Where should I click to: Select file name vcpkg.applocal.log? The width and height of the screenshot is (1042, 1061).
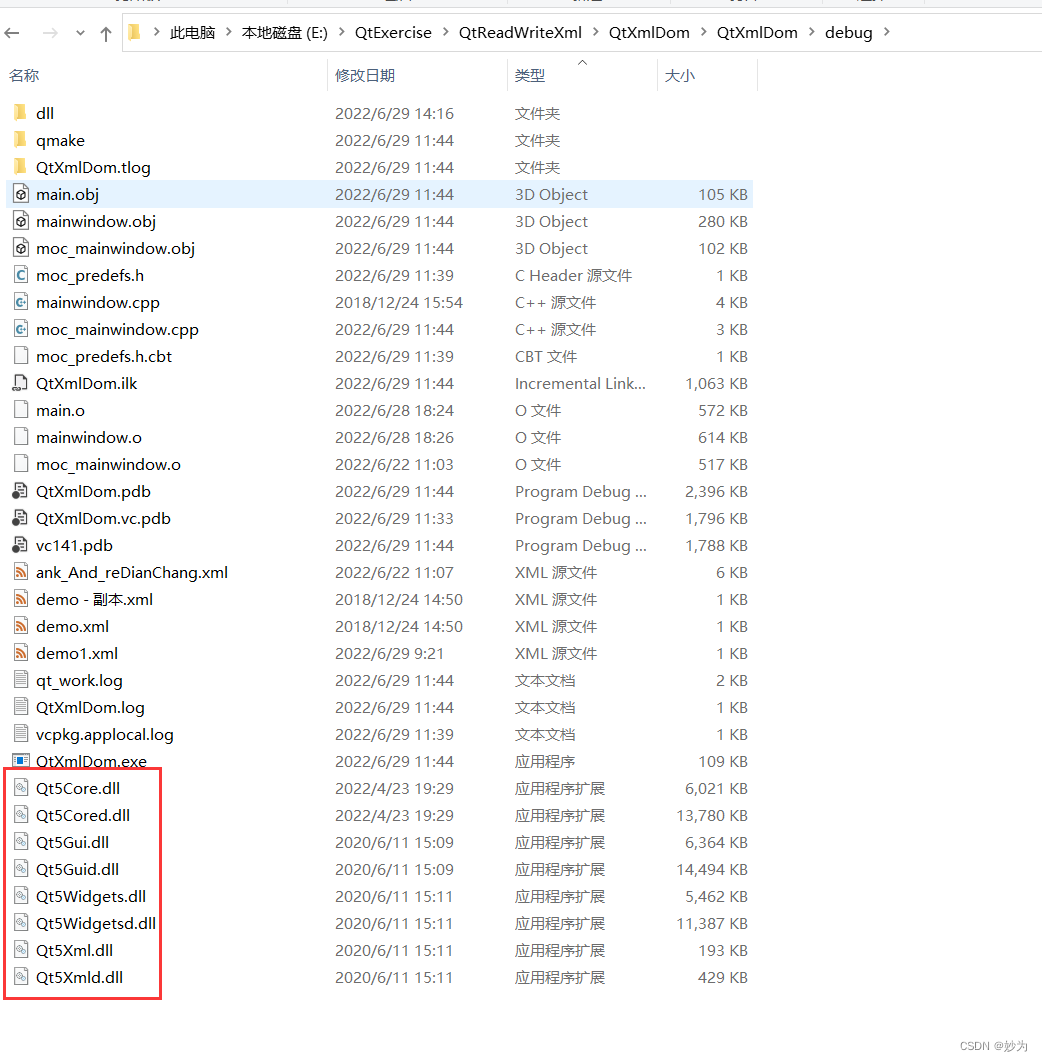105,735
